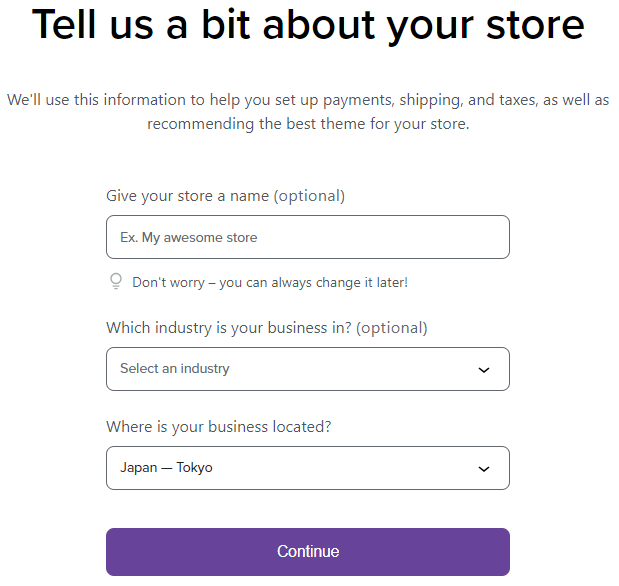Click the word 'Continue' on the button
The image size is (619, 586).
(x=308, y=551)
